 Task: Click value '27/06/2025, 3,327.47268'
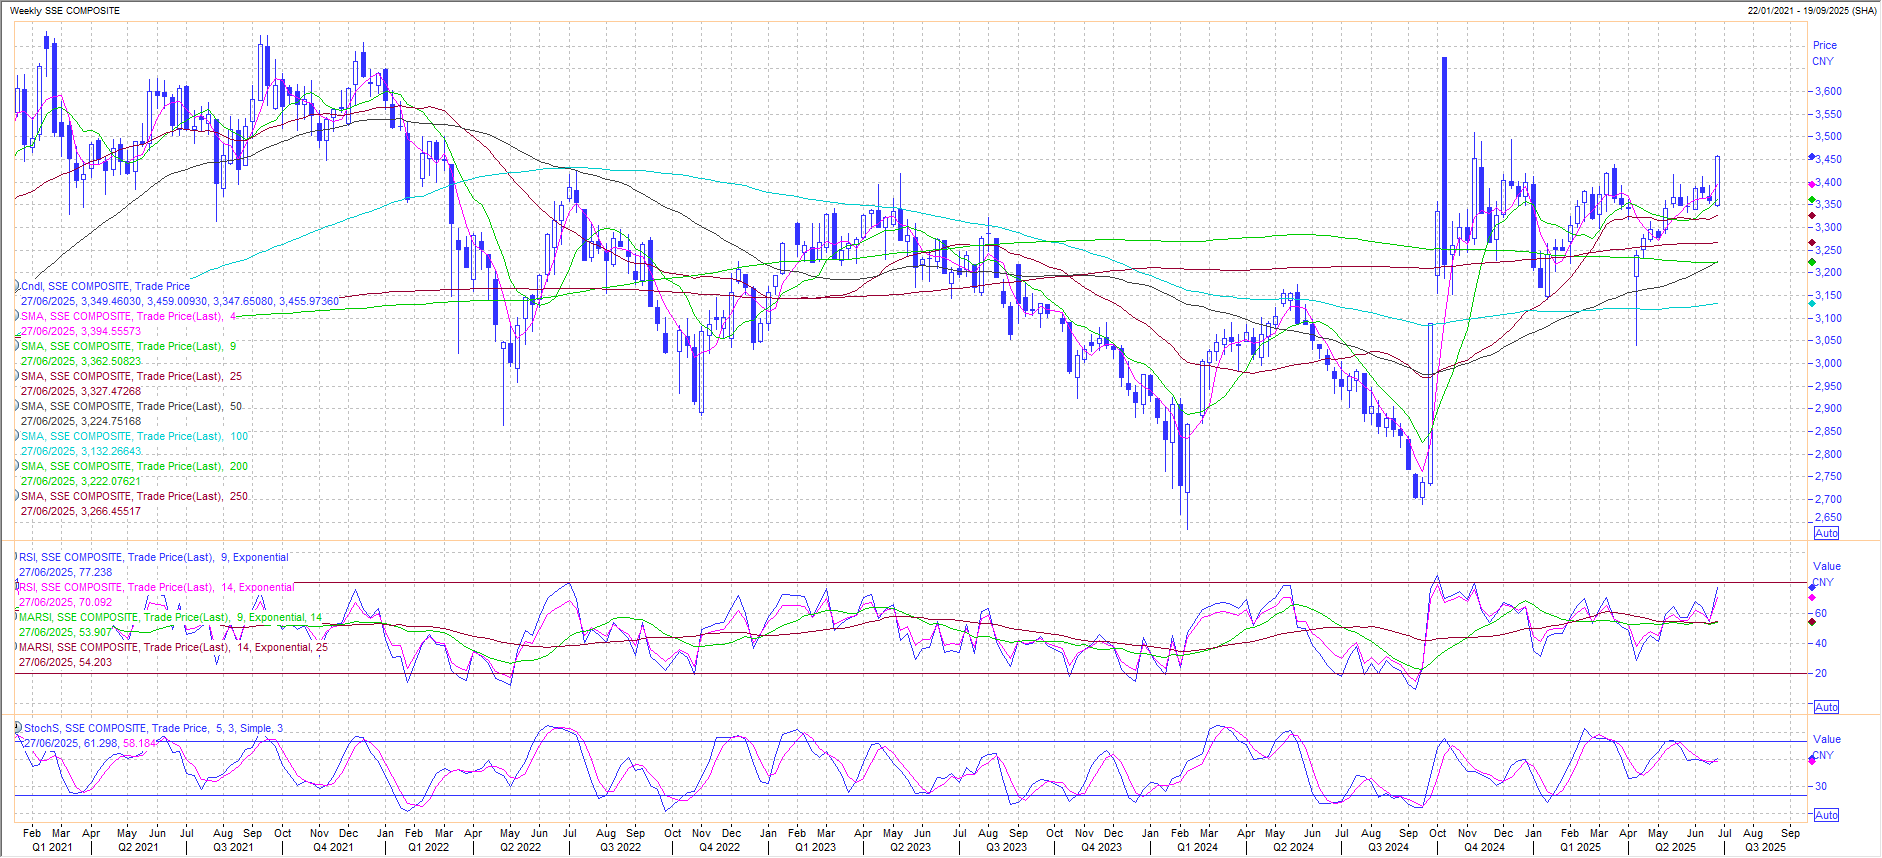[x=81, y=391]
